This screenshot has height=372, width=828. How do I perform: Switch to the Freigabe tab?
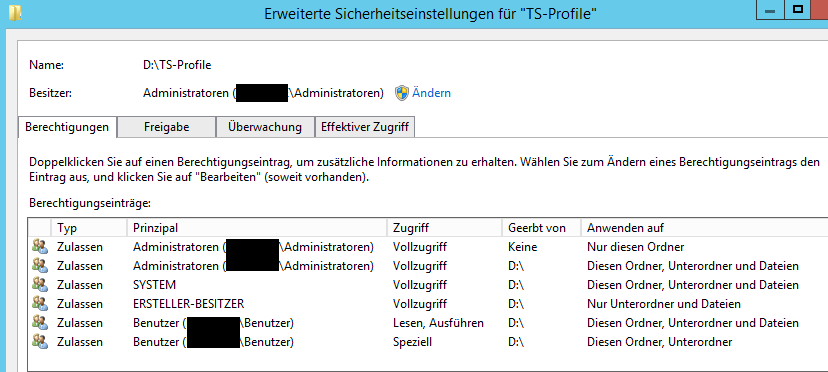[166, 127]
